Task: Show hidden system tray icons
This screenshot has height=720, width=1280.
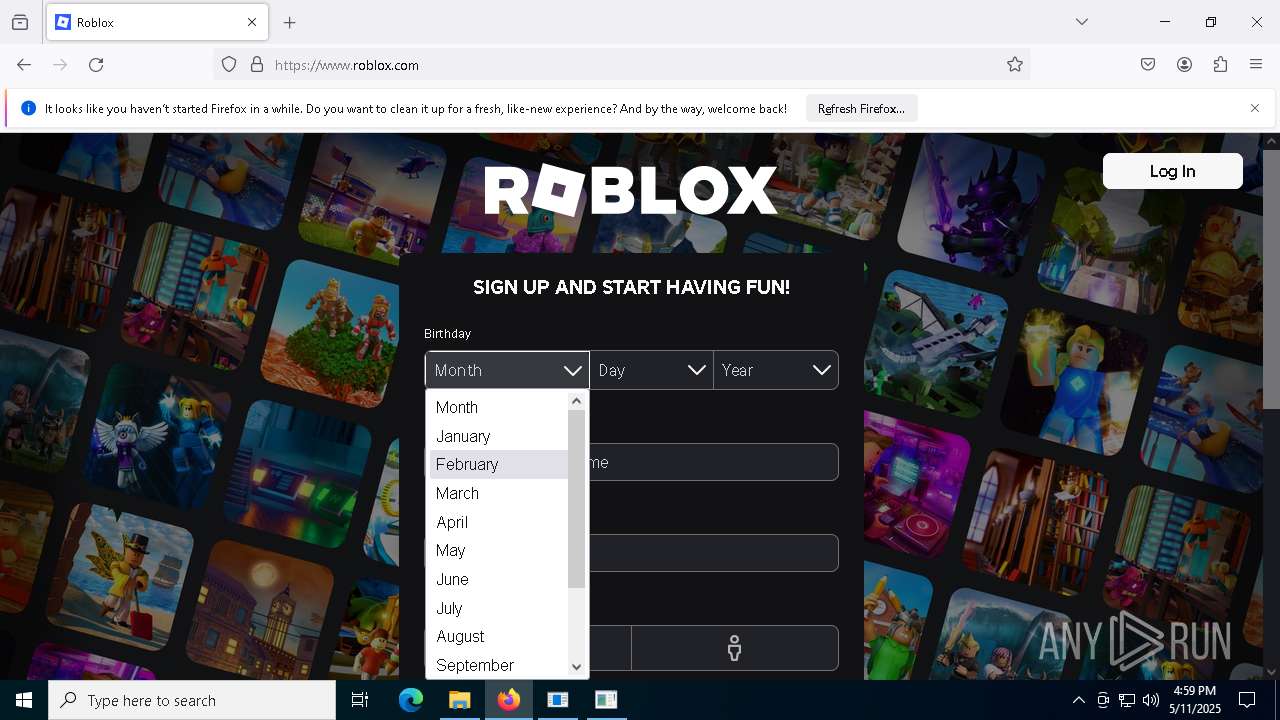Action: click(x=1078, y=700)
